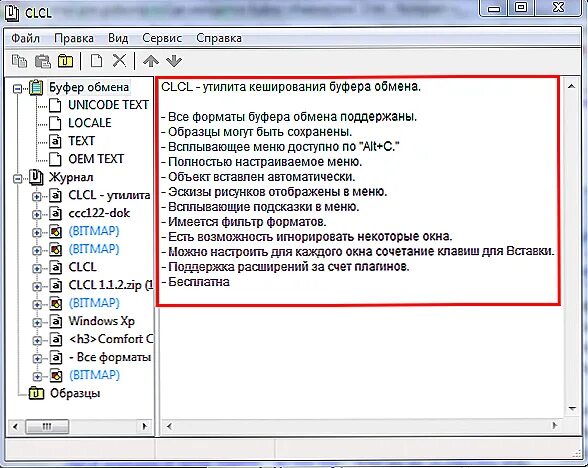Viewport: 588px width, 468px height.
Task: Open the Файл menu
Action: click(x=25, y=38)
